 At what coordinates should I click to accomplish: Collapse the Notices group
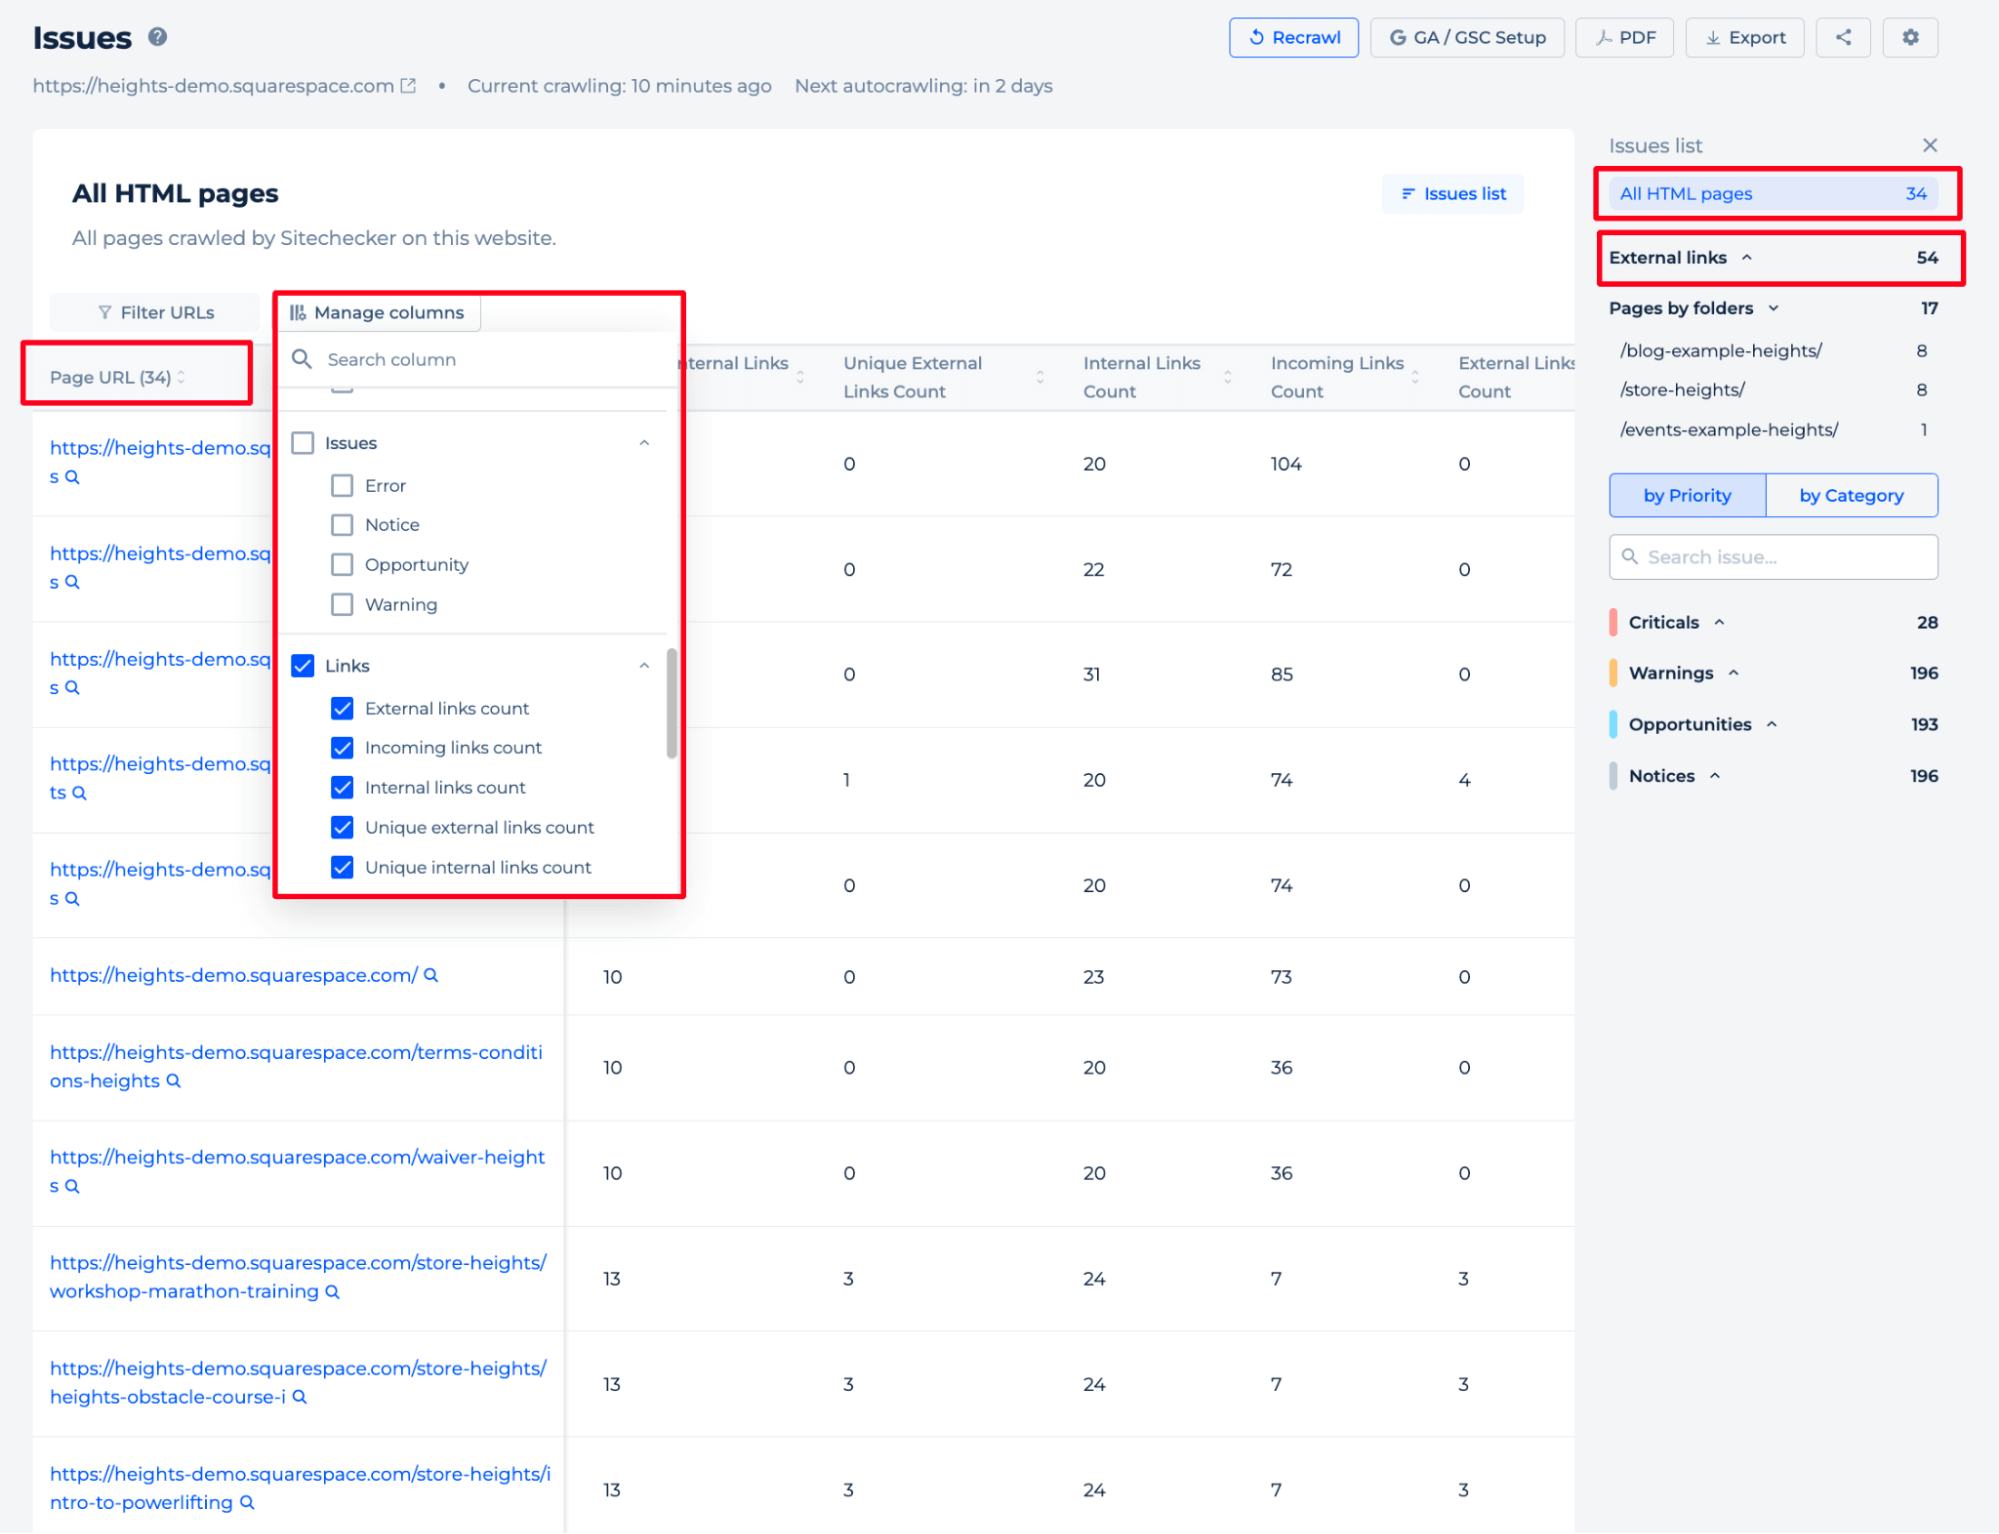(1714, 777)
